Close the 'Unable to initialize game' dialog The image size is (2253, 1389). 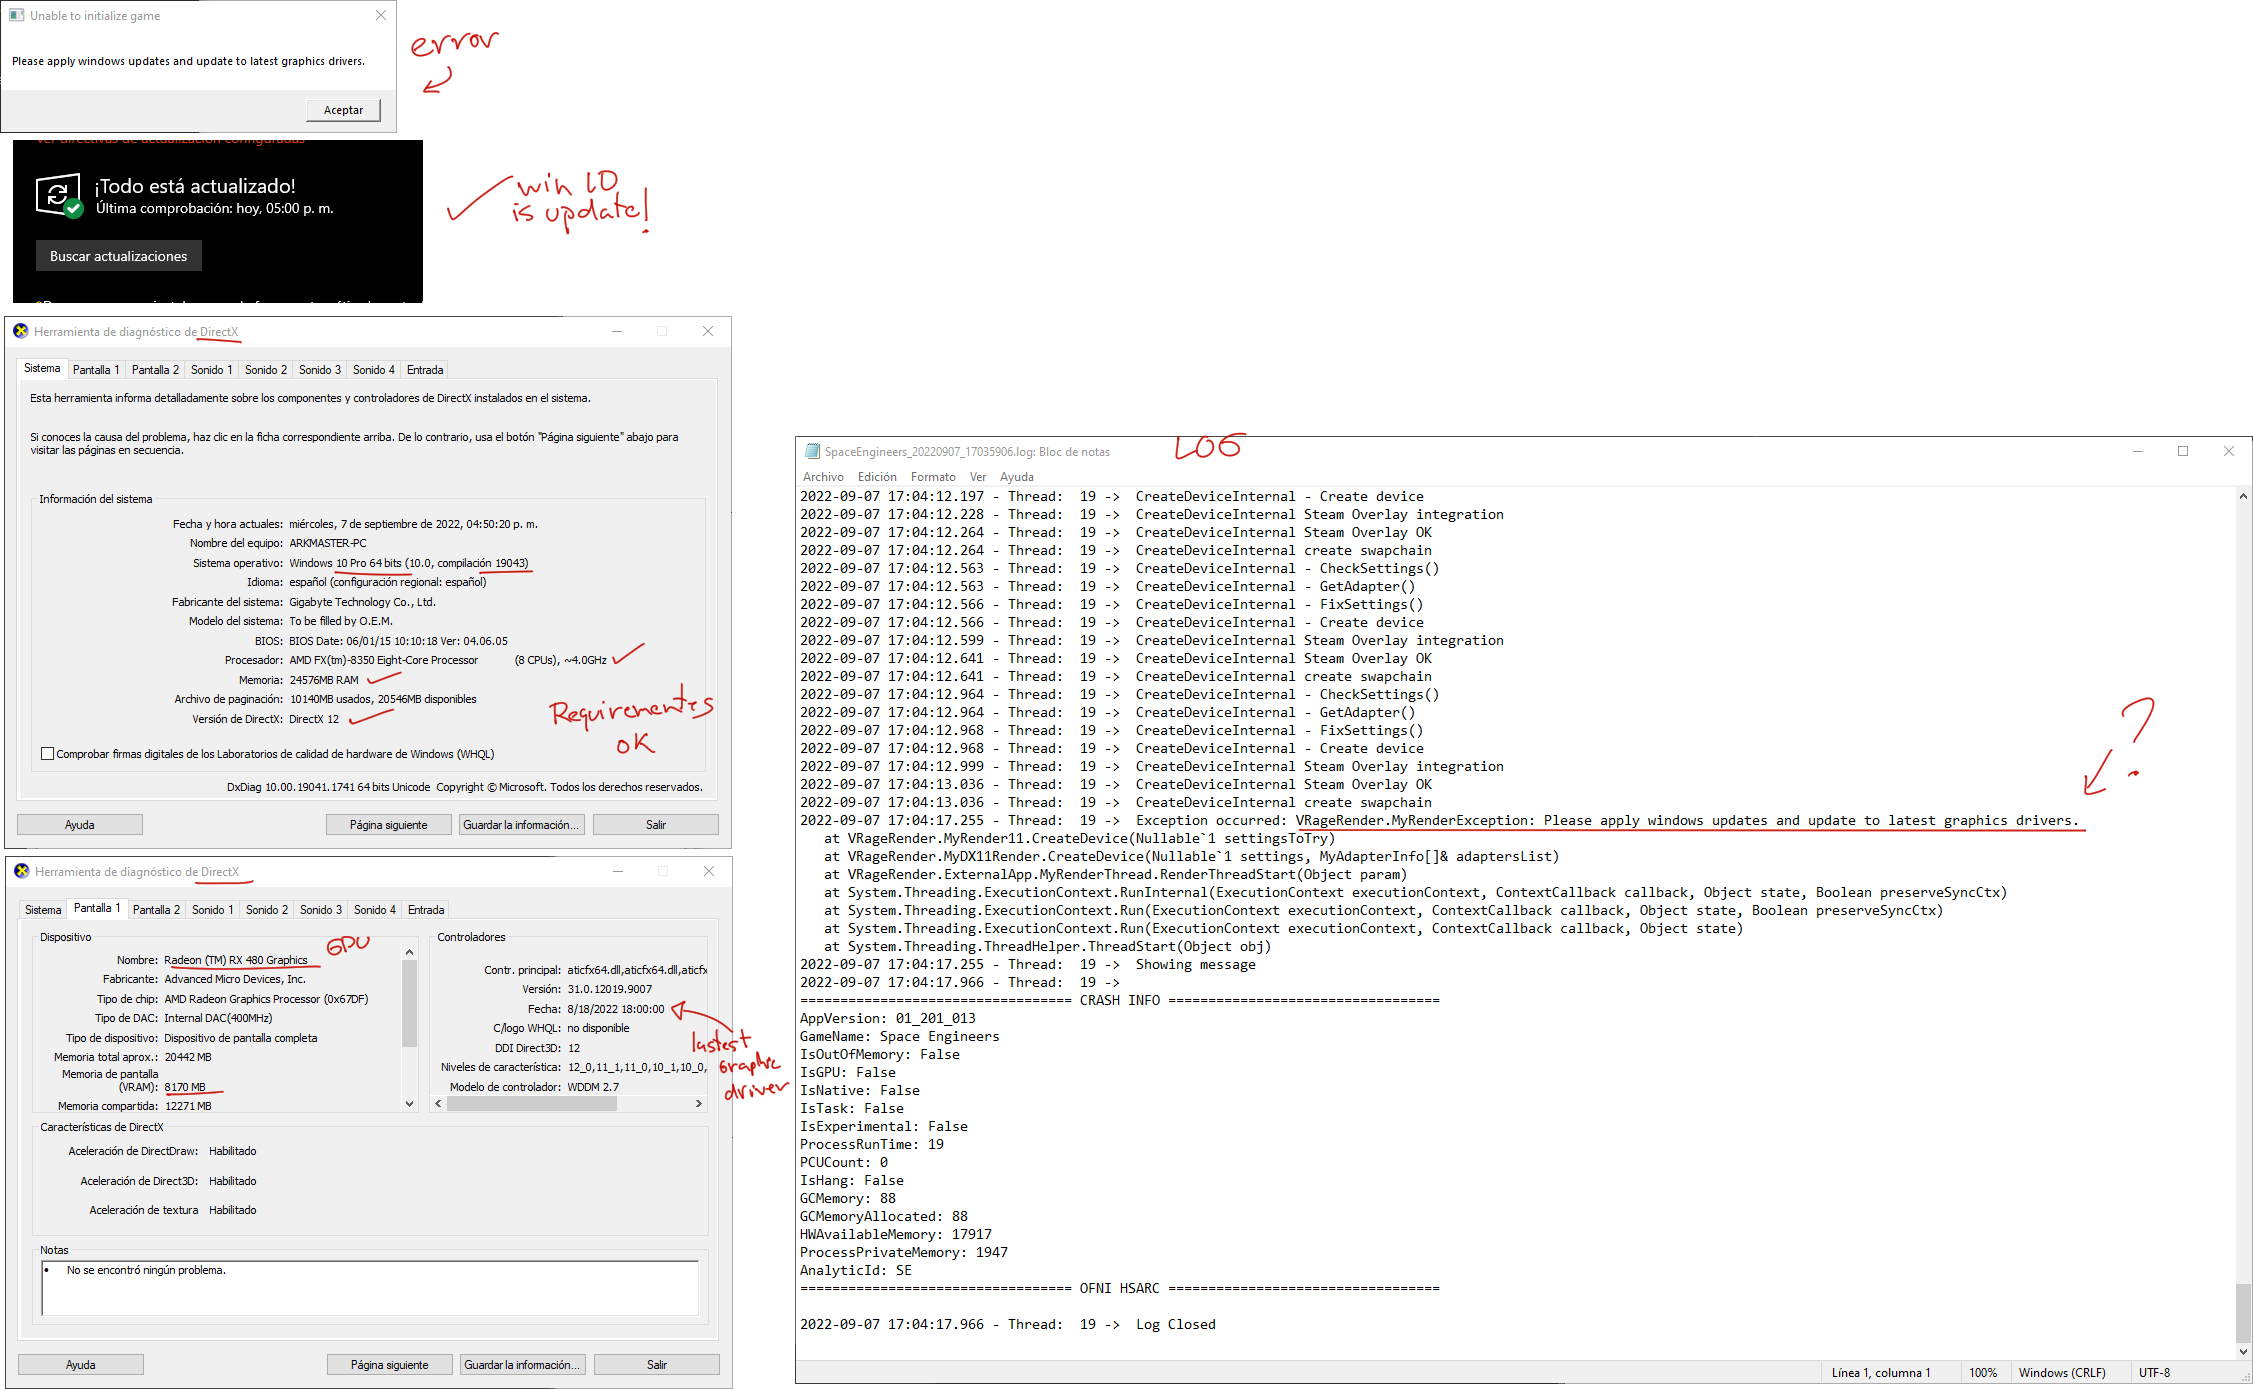(380, 15)
